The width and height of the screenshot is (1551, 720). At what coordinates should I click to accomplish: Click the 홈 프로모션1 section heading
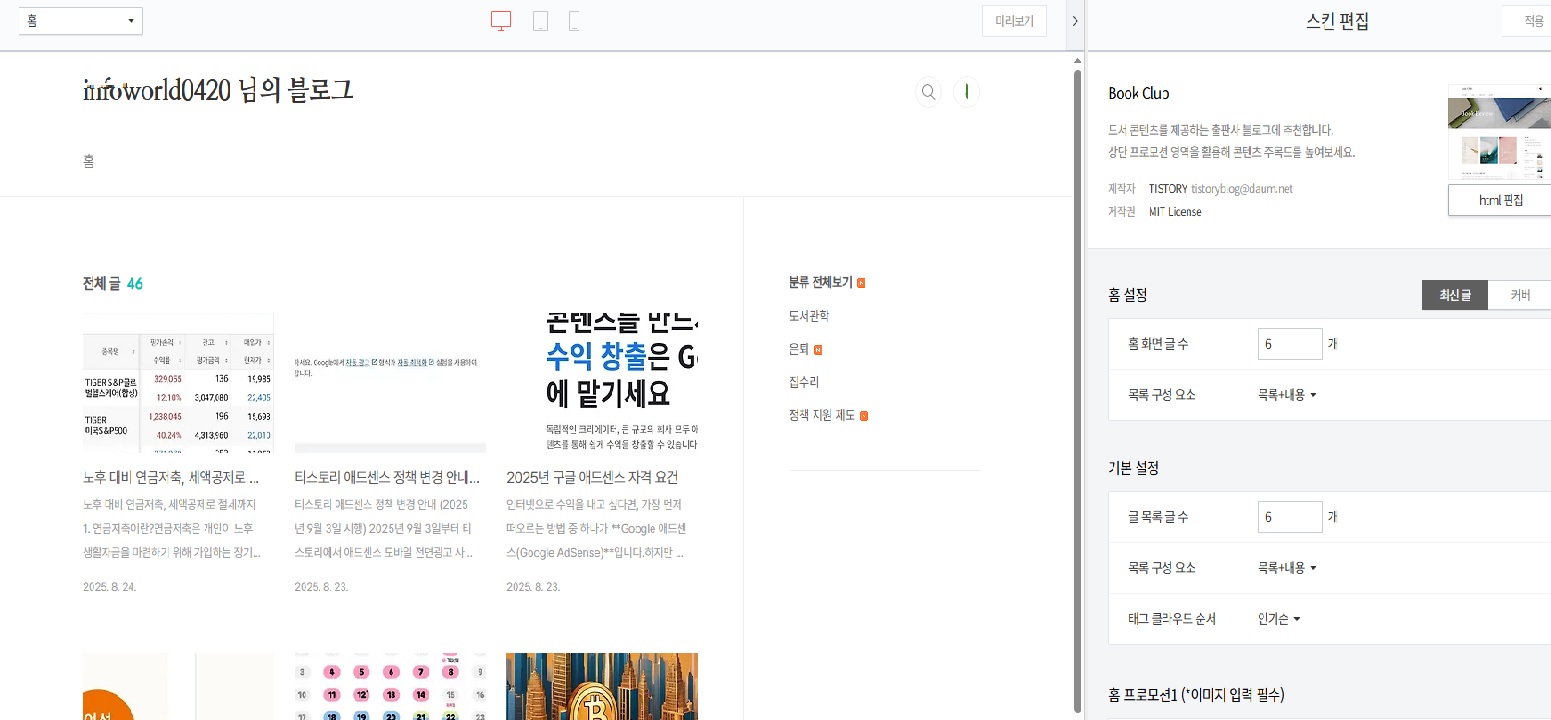1196,695
